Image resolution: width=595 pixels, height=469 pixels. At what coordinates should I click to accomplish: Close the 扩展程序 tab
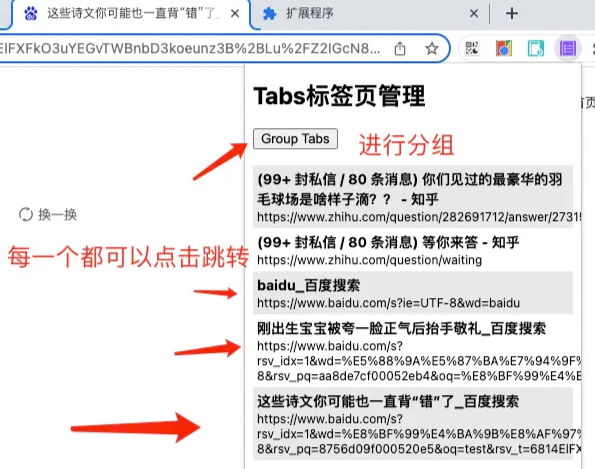[474, 14]
